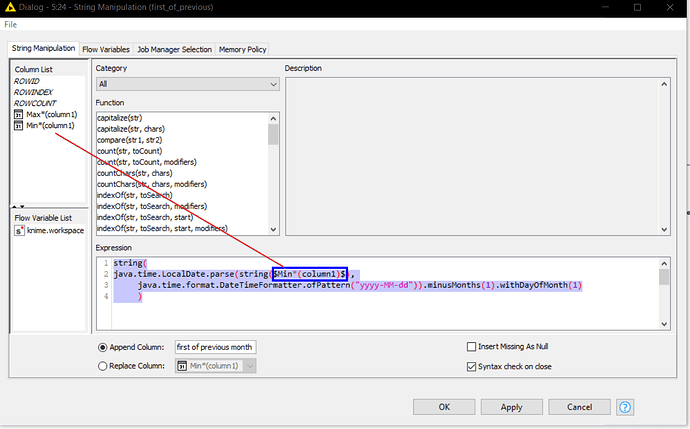This screenshot has width=690, height=429.
Task: Switch to the Flow Variables tab
Action: pyautogui.click(x=107, y=49)
